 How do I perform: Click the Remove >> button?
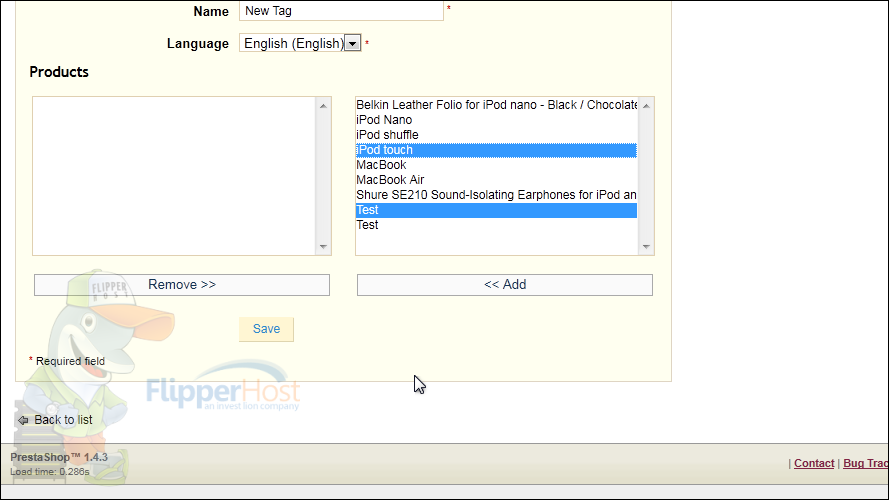point(181,285)
